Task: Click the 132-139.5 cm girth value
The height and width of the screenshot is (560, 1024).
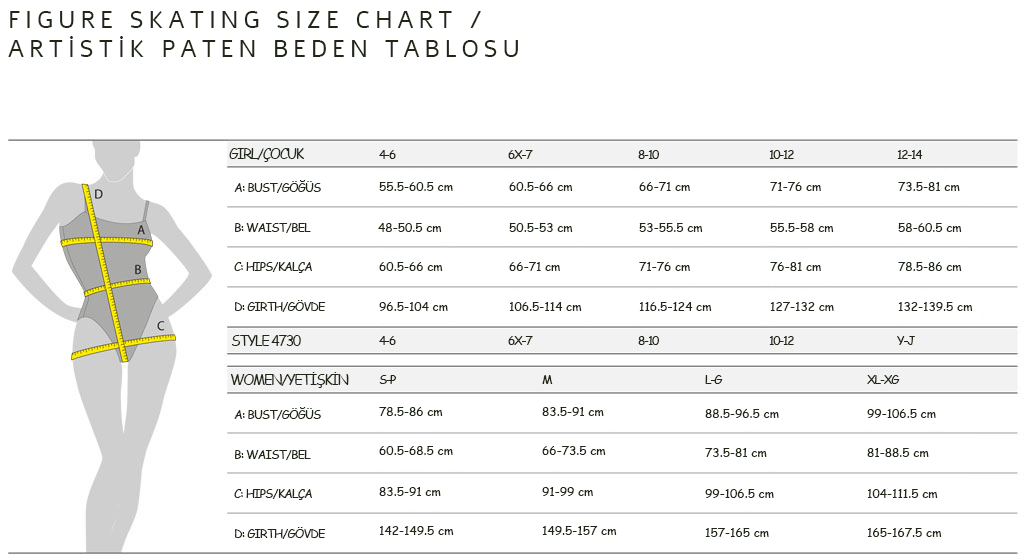Action: [x=935, y=307]
